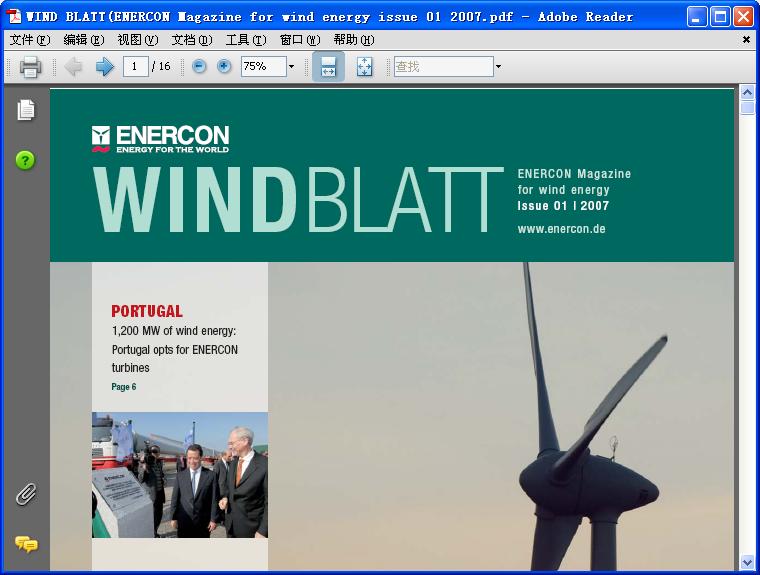Click the Print icon in toolbar

point(30,66)
